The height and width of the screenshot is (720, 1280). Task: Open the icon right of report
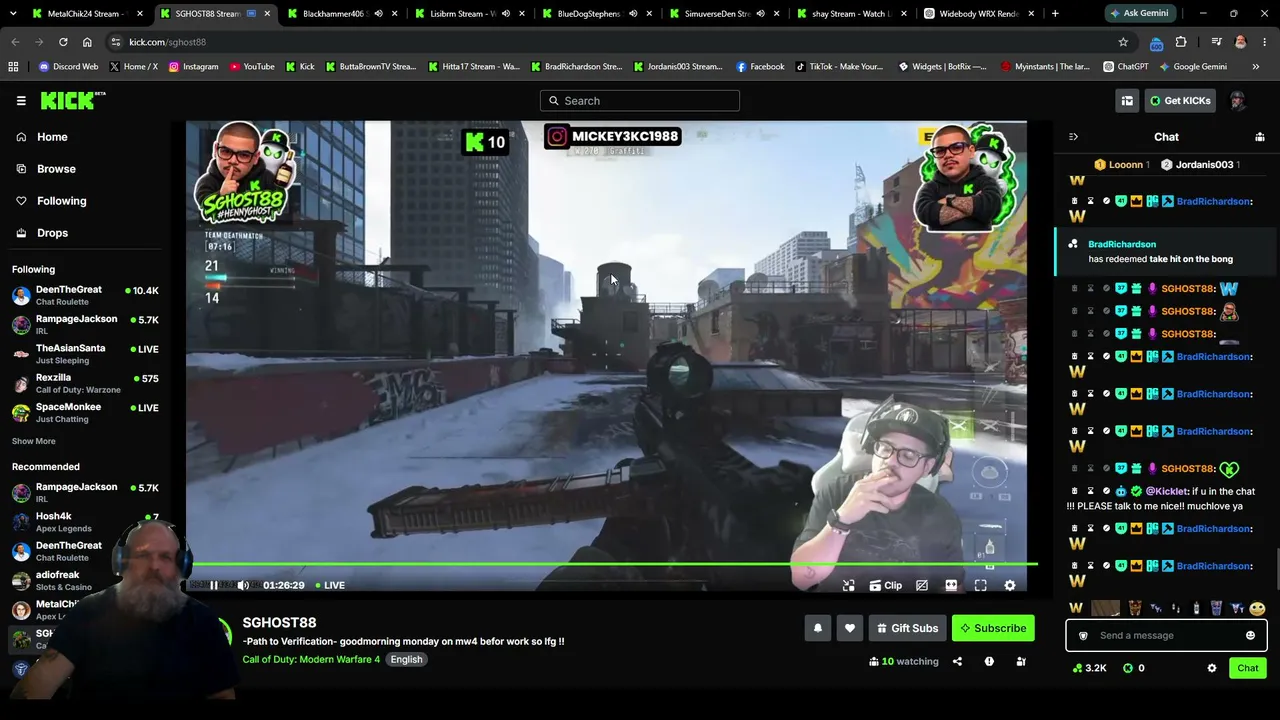[x=1021, y=661]
